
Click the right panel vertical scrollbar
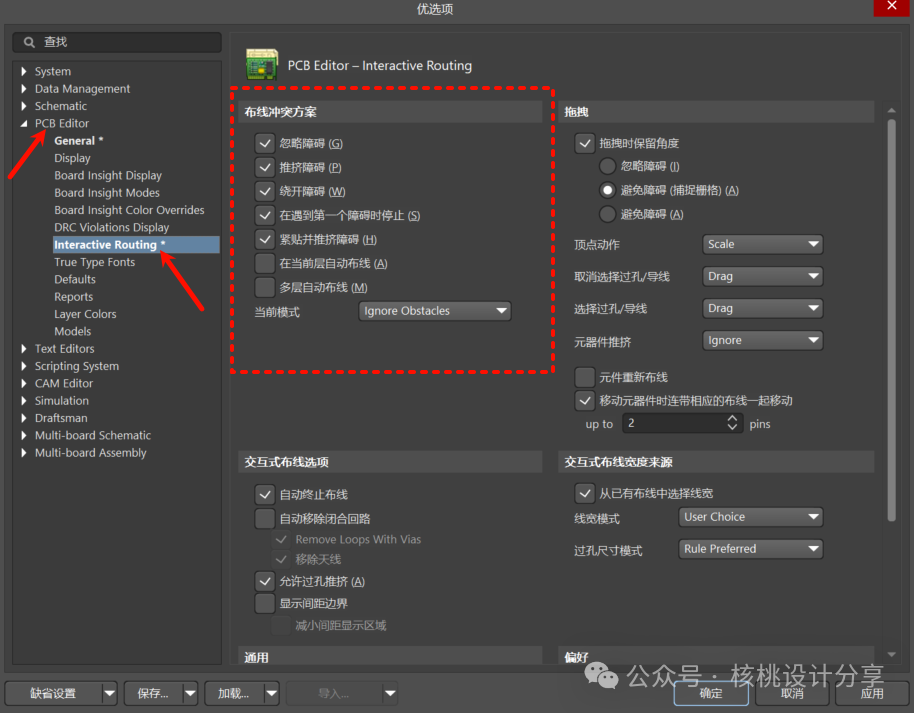pyautogui.click(x=891, y=320)
